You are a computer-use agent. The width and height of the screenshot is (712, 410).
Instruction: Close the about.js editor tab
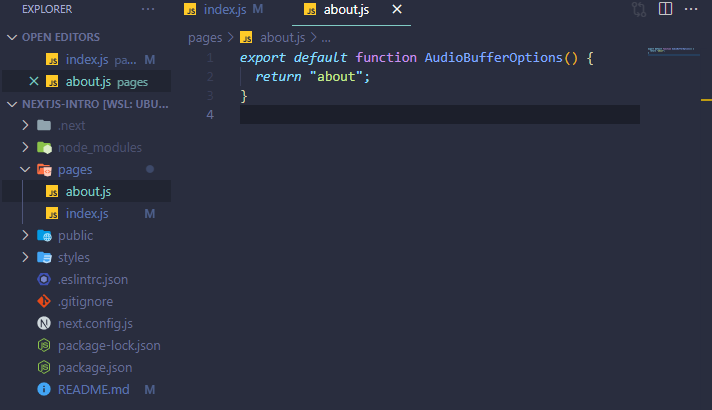click(x=397, y=10)
